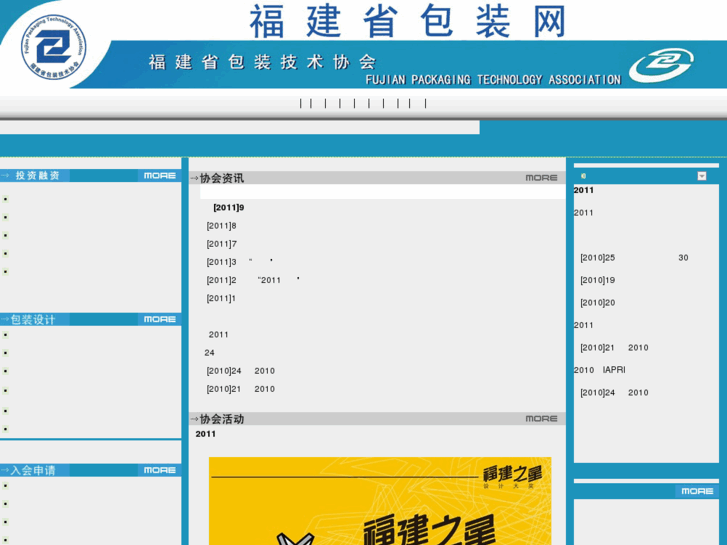Image resolution: width=727 pixels, height=545 pixels.
Task: Open the [2010]21 2010 entry in 协会资讯
Action: click(x=240, y=389)
